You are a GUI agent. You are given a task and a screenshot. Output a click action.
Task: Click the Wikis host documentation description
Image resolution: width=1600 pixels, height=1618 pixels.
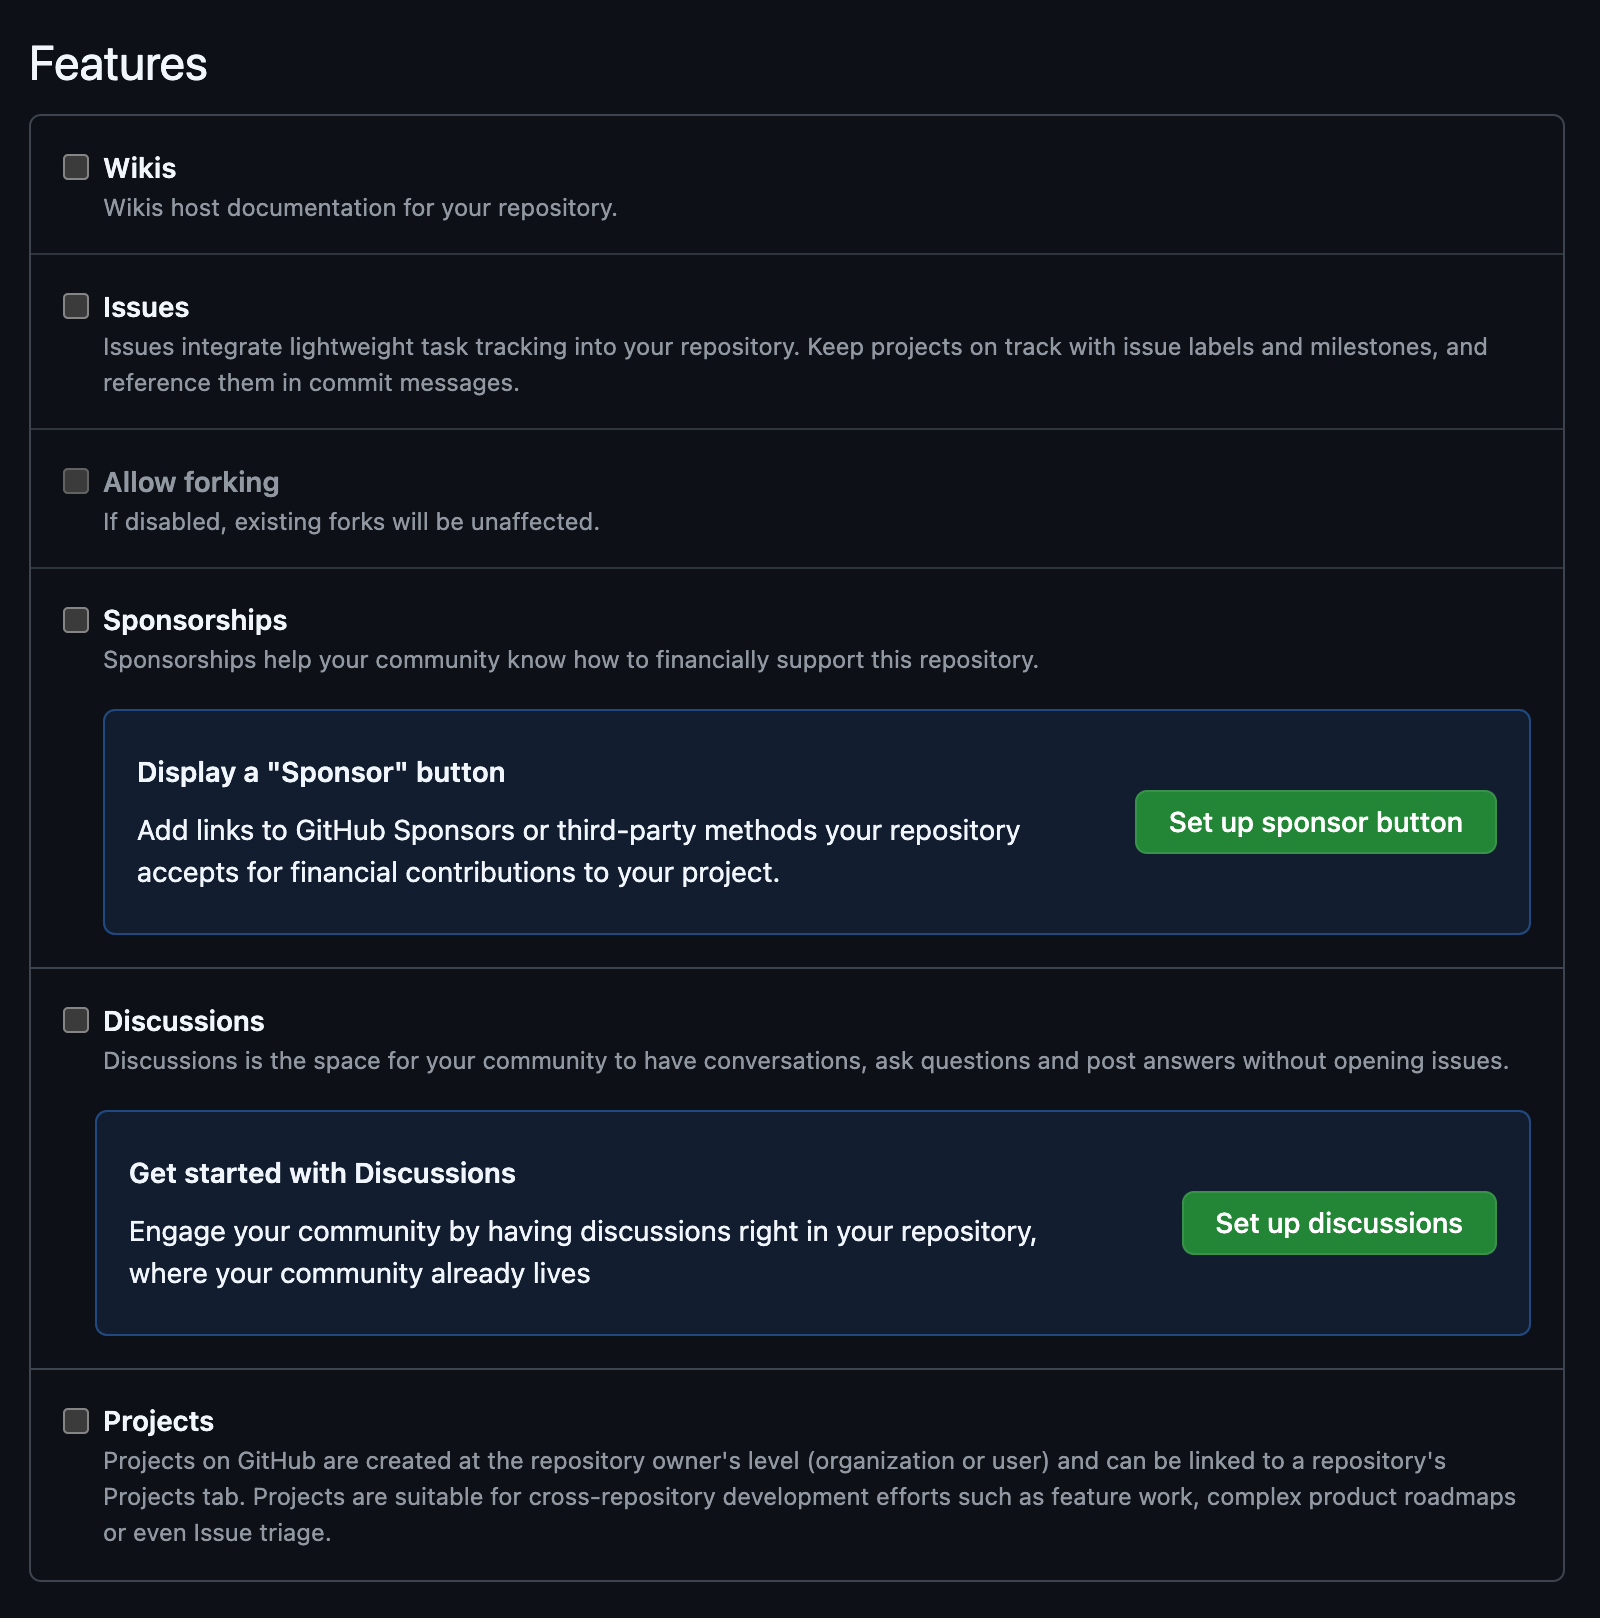click(360, 208)
